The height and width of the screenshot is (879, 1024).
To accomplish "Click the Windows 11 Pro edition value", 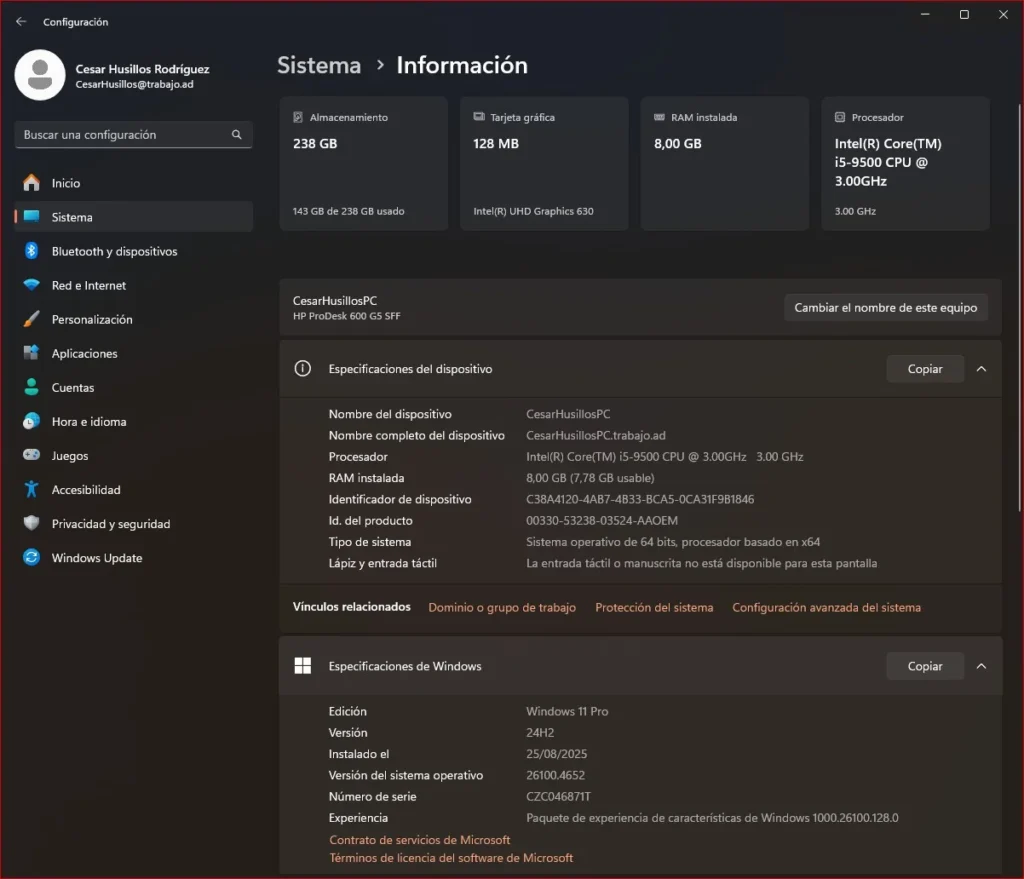I will point(567,711).
